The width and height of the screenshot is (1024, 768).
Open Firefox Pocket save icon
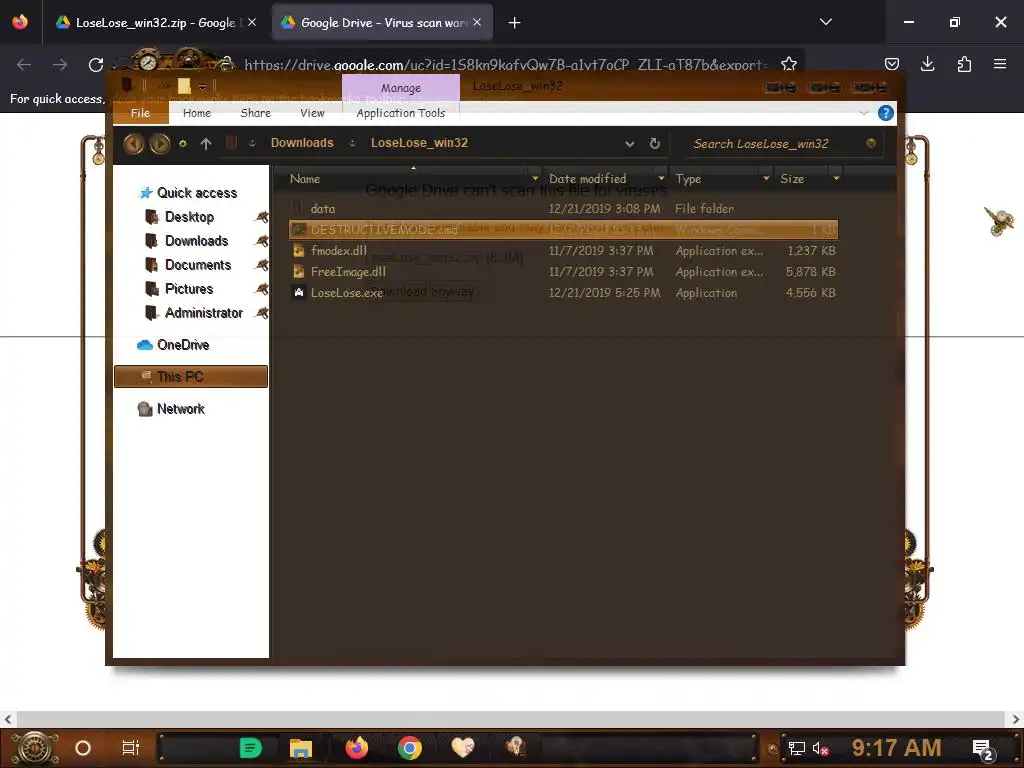pyautogui.click(x=891, y=64)
